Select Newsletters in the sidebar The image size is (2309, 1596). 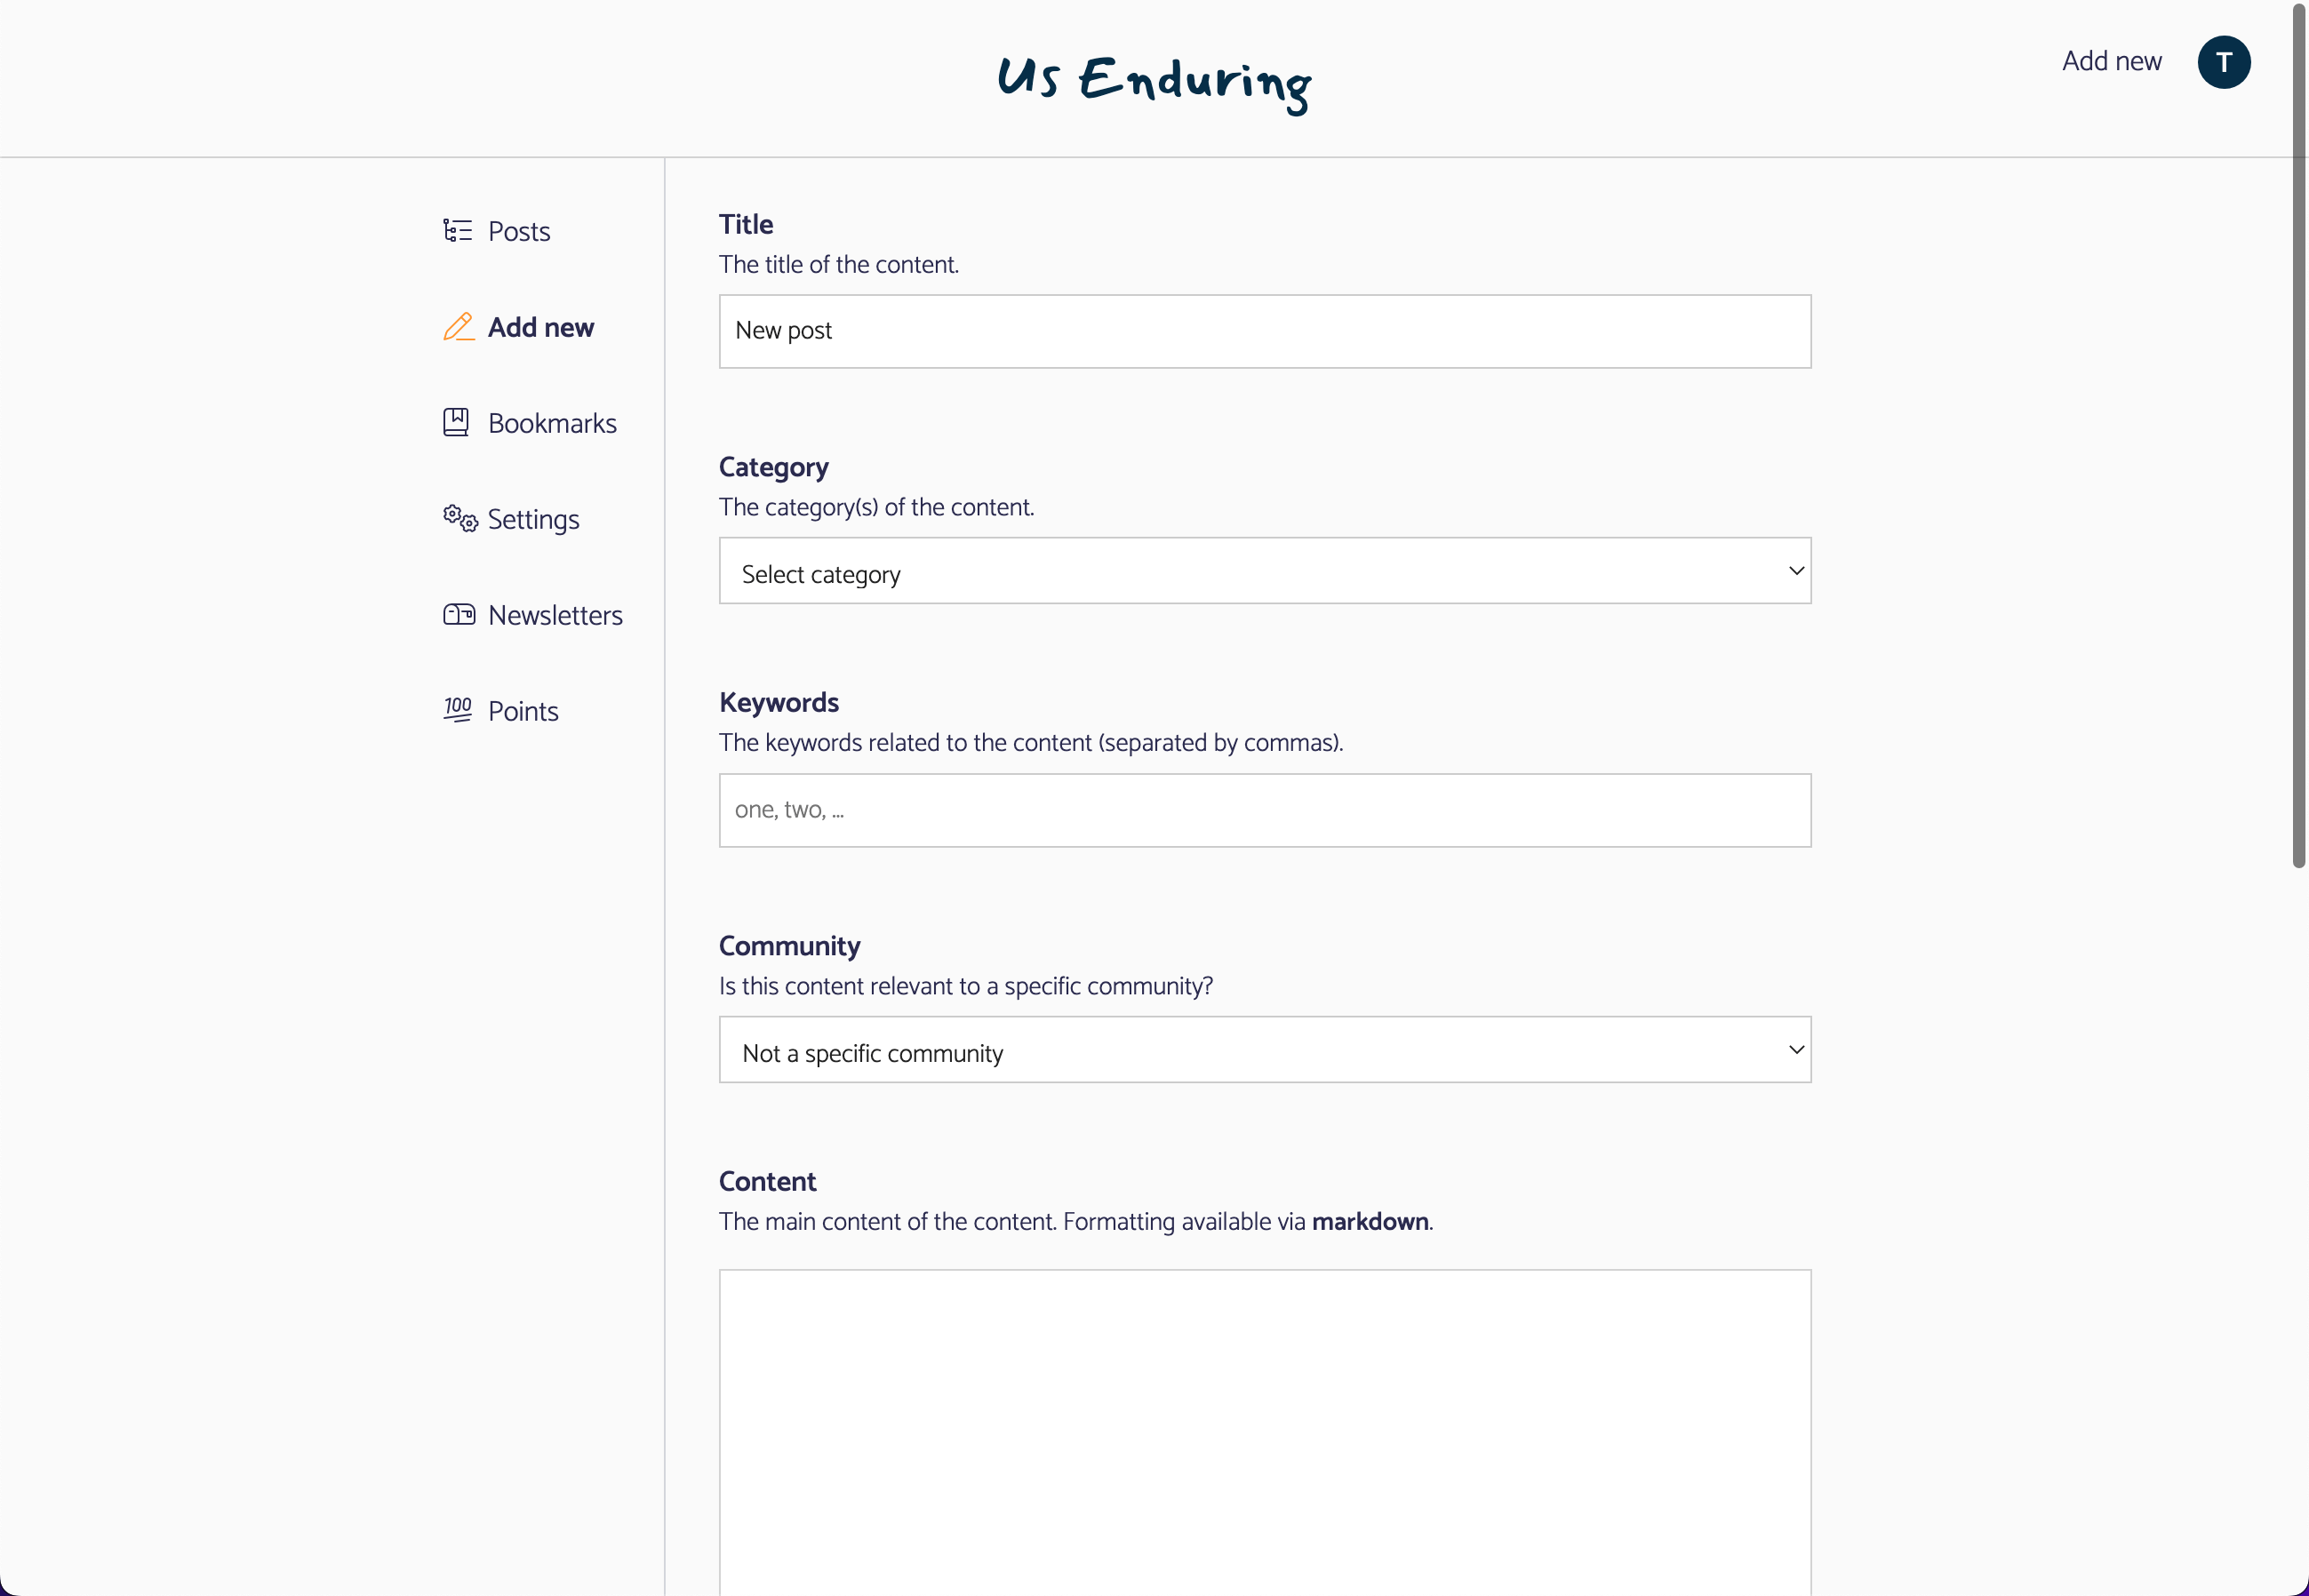point(555,616)
